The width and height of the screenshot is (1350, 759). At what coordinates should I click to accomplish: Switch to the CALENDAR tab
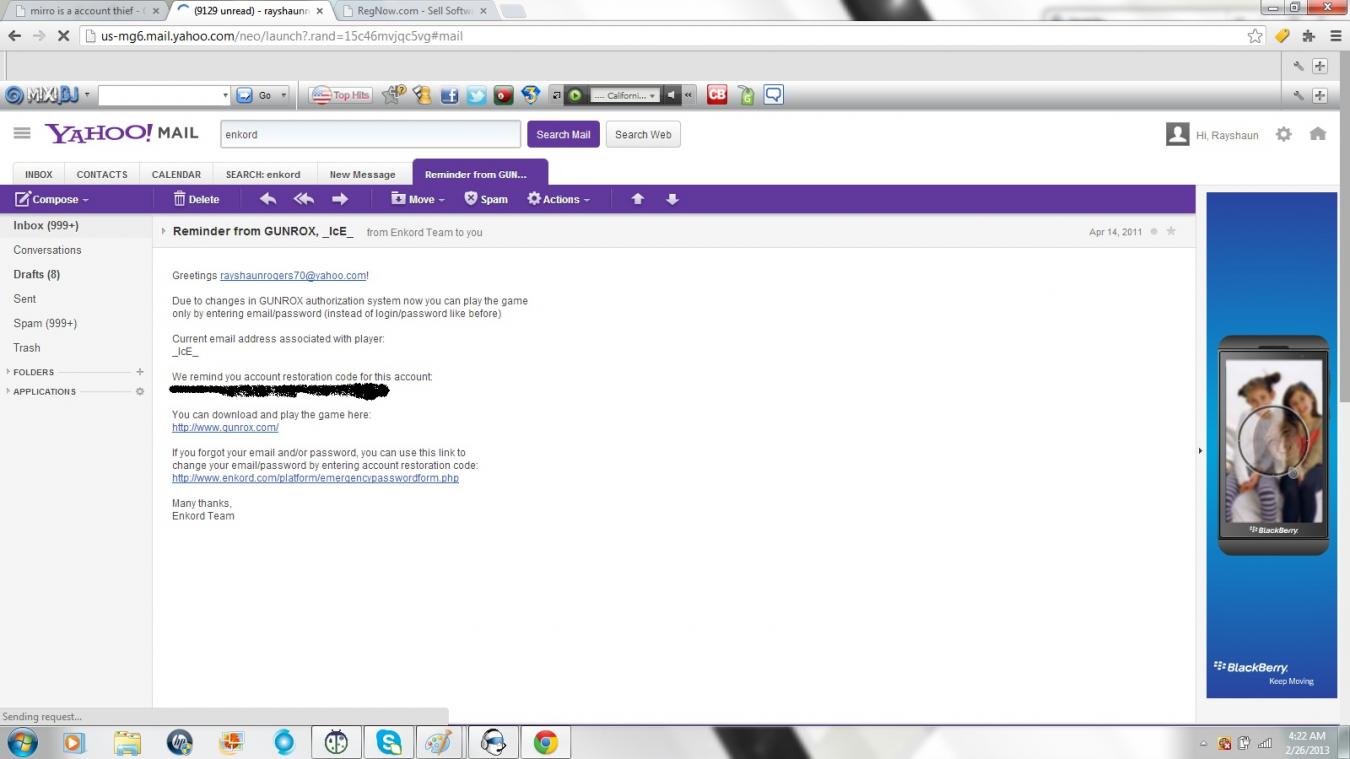coord(176,174)
